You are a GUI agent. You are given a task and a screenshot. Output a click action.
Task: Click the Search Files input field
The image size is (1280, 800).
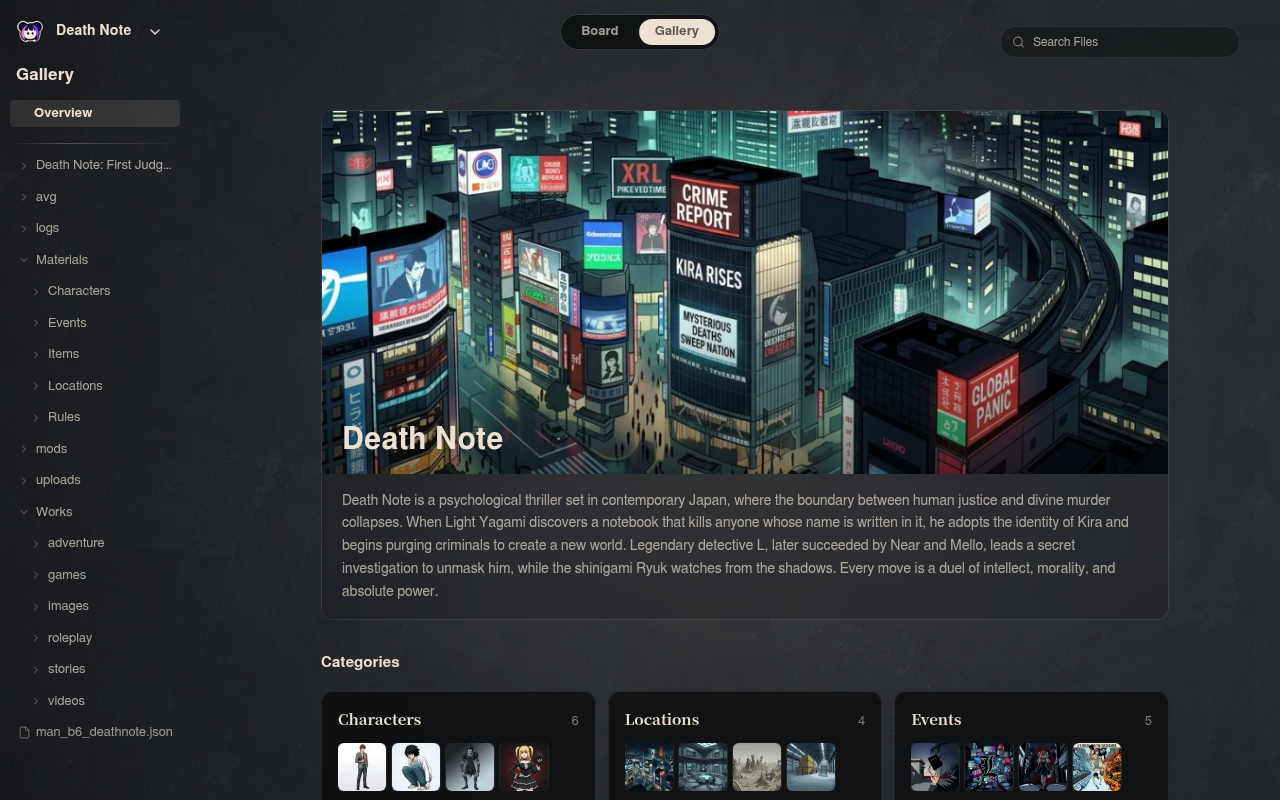click(x=1120, y=42)
